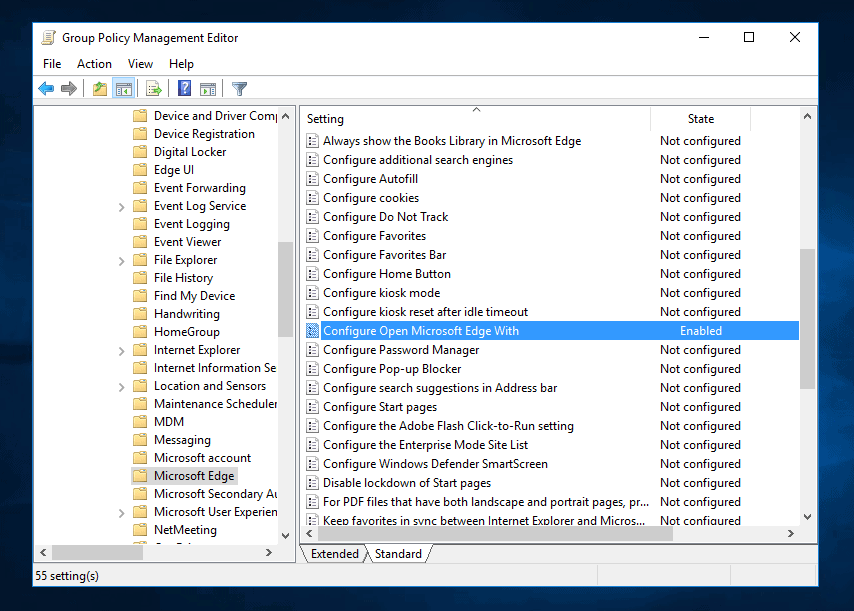The image size is (854, 611).
Task: Click the Back arrow toolbar icon
Action: click(46, 88)
